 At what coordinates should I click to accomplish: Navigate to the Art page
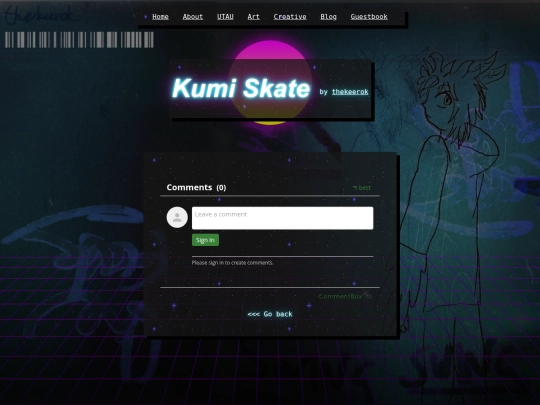coord(253,17)
